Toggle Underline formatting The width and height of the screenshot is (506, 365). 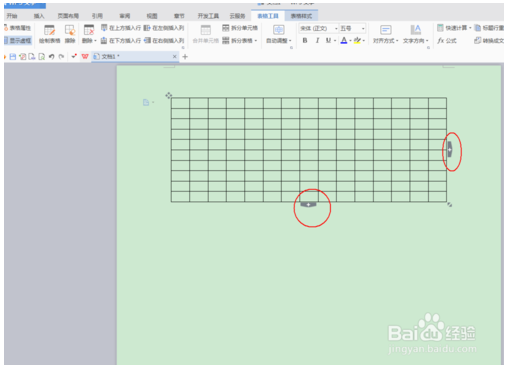pyautogui.click(x=328, y=41)
